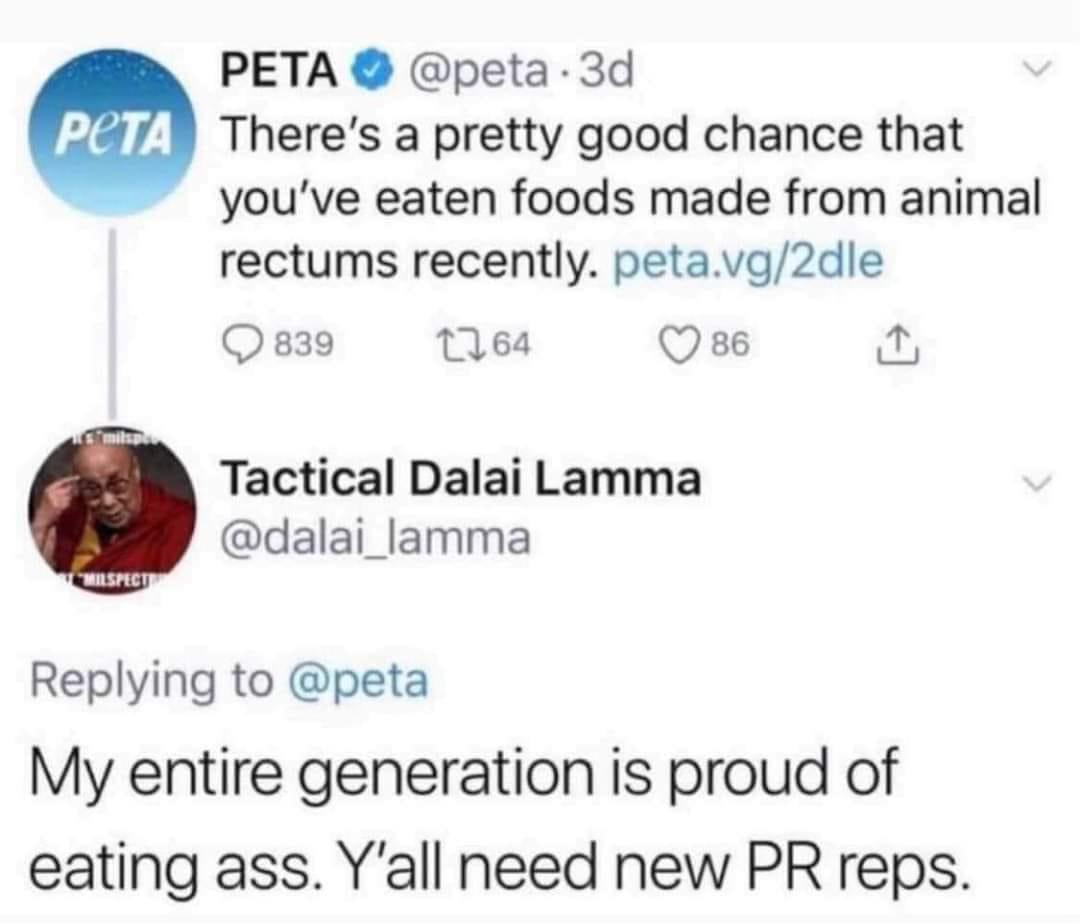Click the 839 replies count

pyautogui.click(x=297, y=346)
